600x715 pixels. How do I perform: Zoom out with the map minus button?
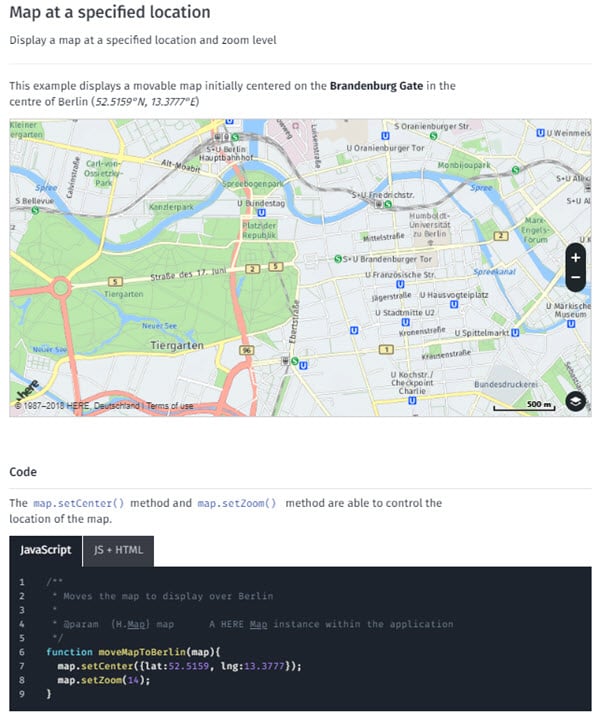575,276
